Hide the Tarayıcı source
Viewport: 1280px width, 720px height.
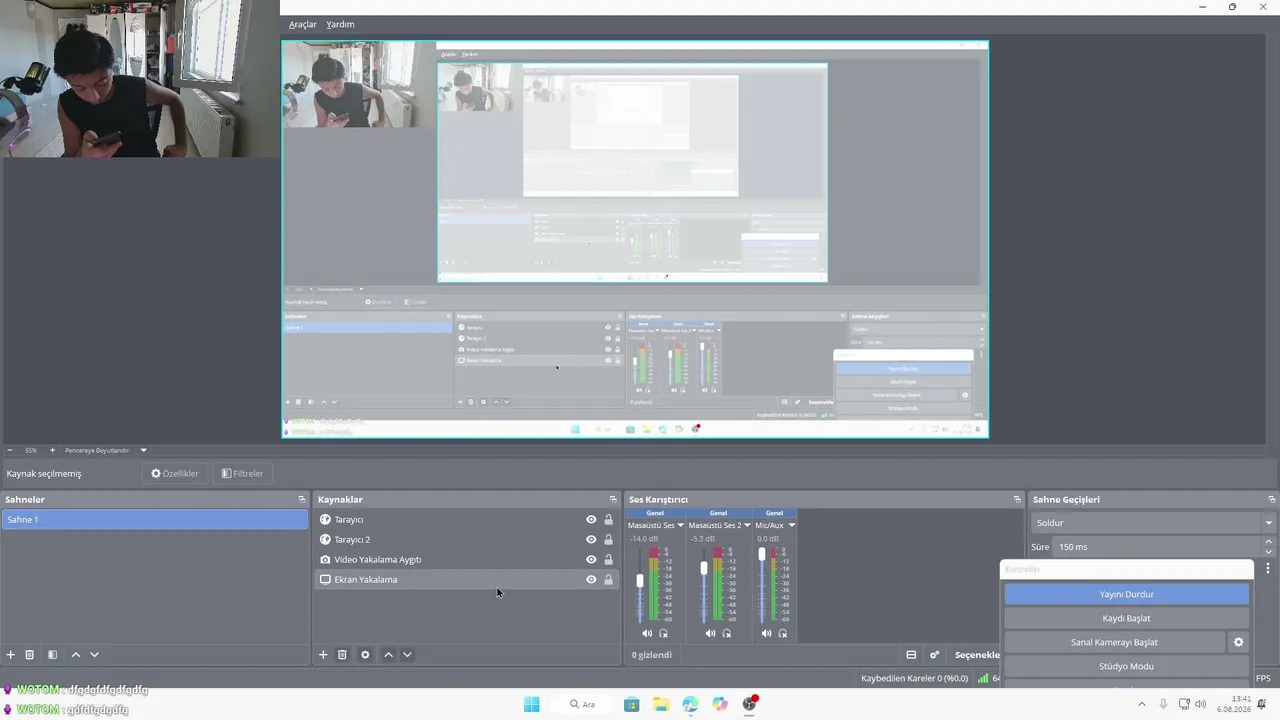click(591, 520)
